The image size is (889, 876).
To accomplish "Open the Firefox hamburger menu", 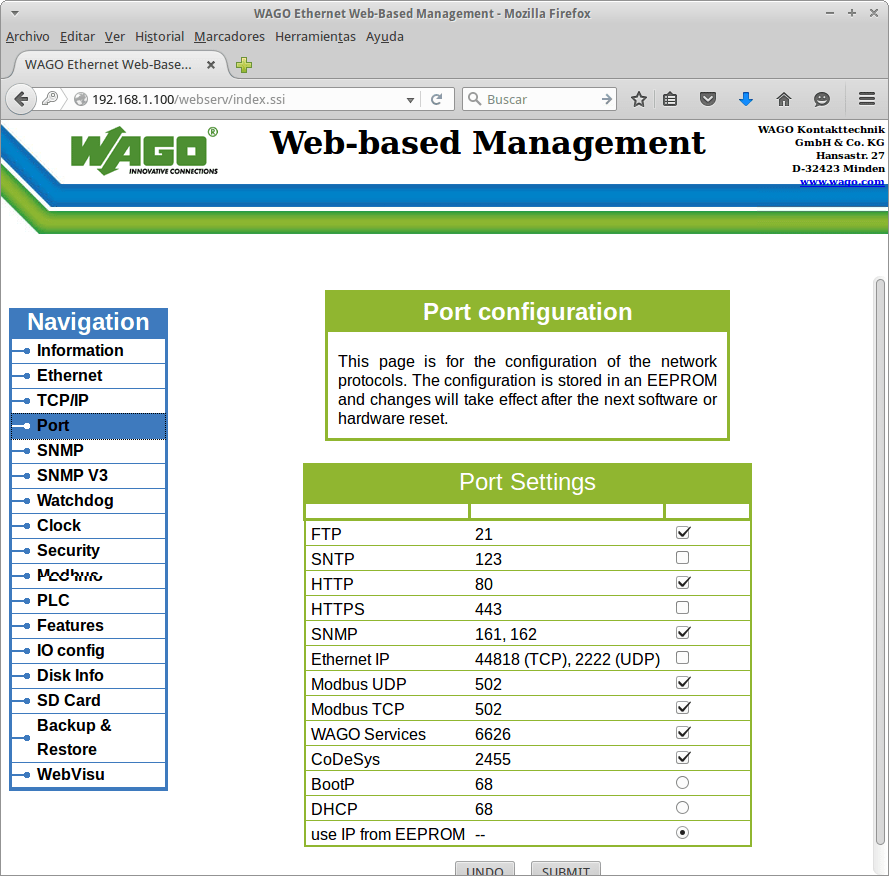I will pos(866,99).
